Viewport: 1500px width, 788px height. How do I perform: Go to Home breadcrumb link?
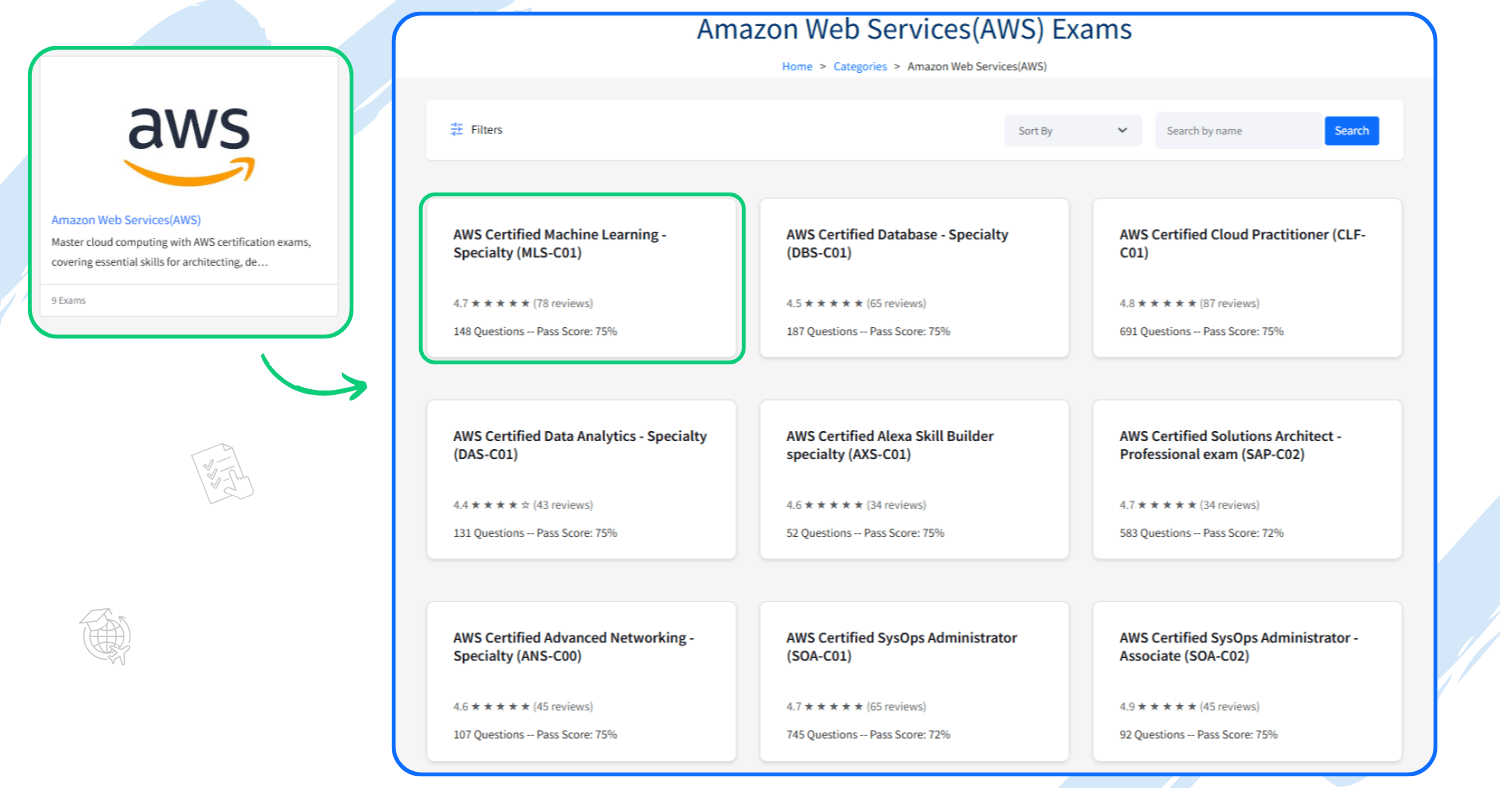797,67
